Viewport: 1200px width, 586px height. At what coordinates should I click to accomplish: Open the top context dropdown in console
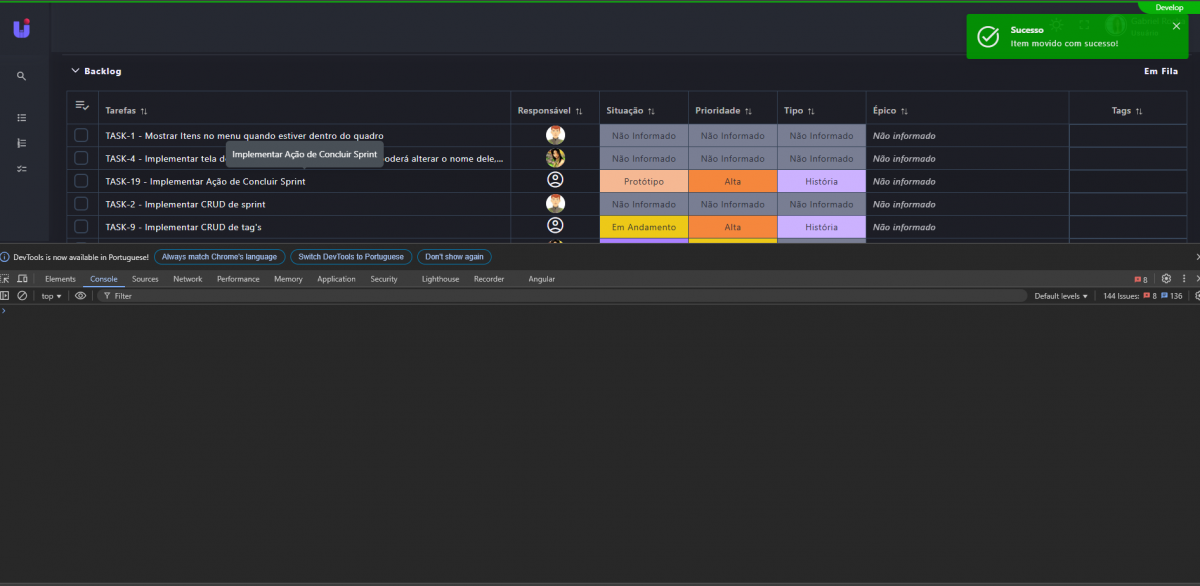(x=51, y=296)
